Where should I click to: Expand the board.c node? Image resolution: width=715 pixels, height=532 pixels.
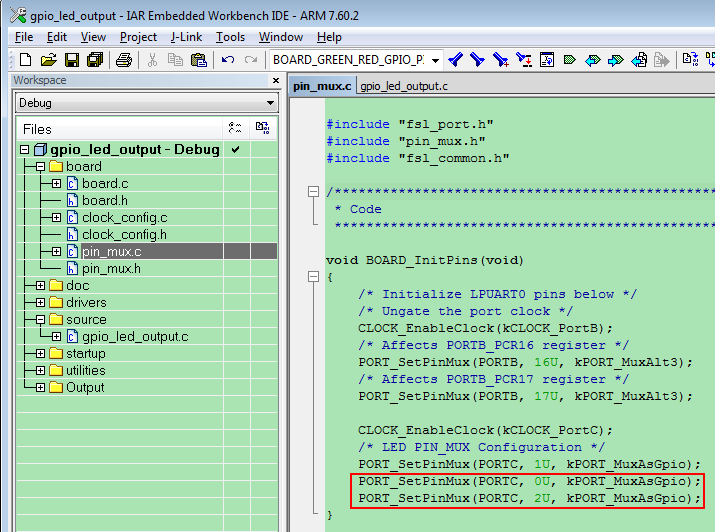tap(56, 183)
